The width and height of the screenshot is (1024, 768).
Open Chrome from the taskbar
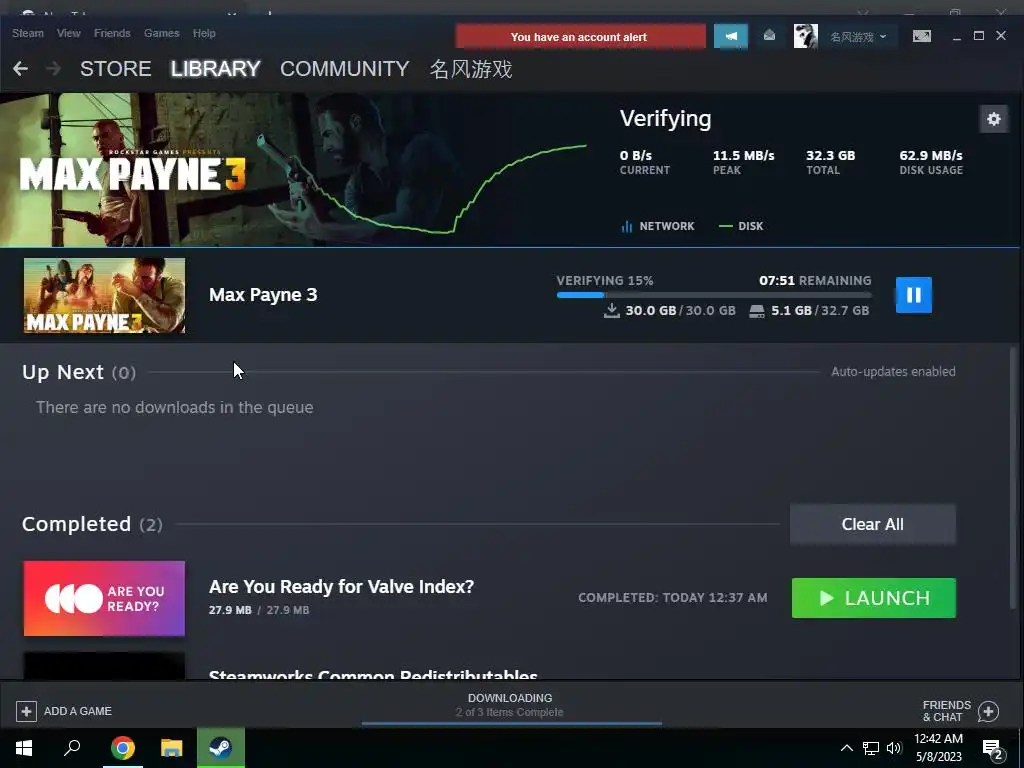(x=122, y=748)
